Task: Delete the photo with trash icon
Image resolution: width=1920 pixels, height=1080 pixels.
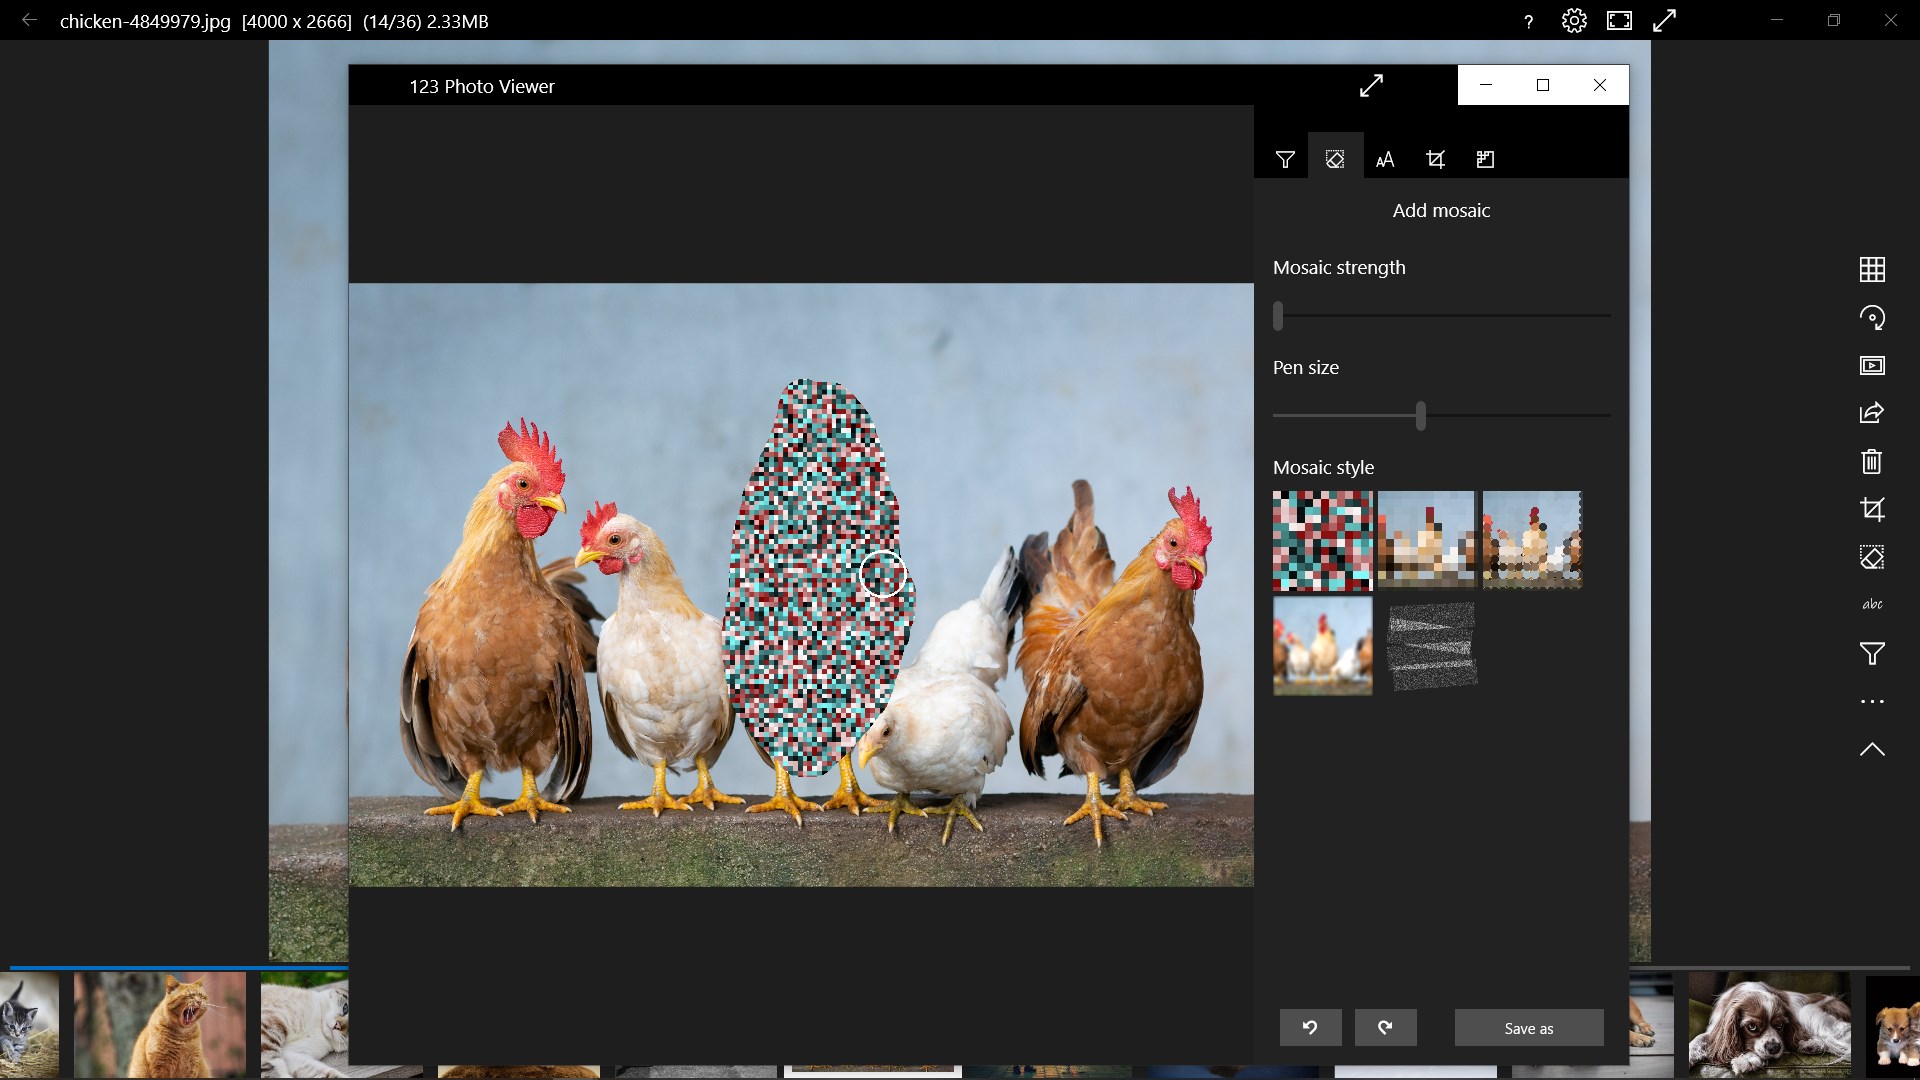Action: [1872, 461]
